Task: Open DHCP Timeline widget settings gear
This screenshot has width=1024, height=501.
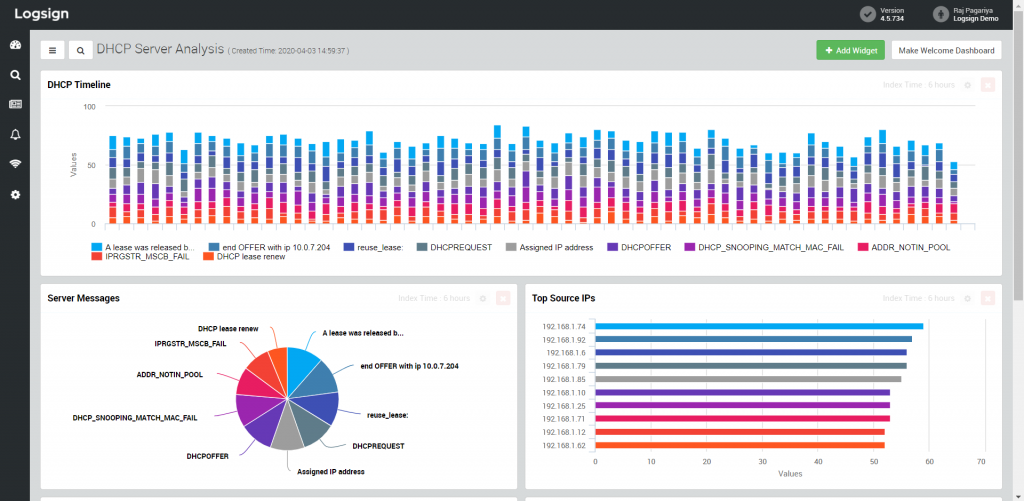Action: (x=968, y=85)
